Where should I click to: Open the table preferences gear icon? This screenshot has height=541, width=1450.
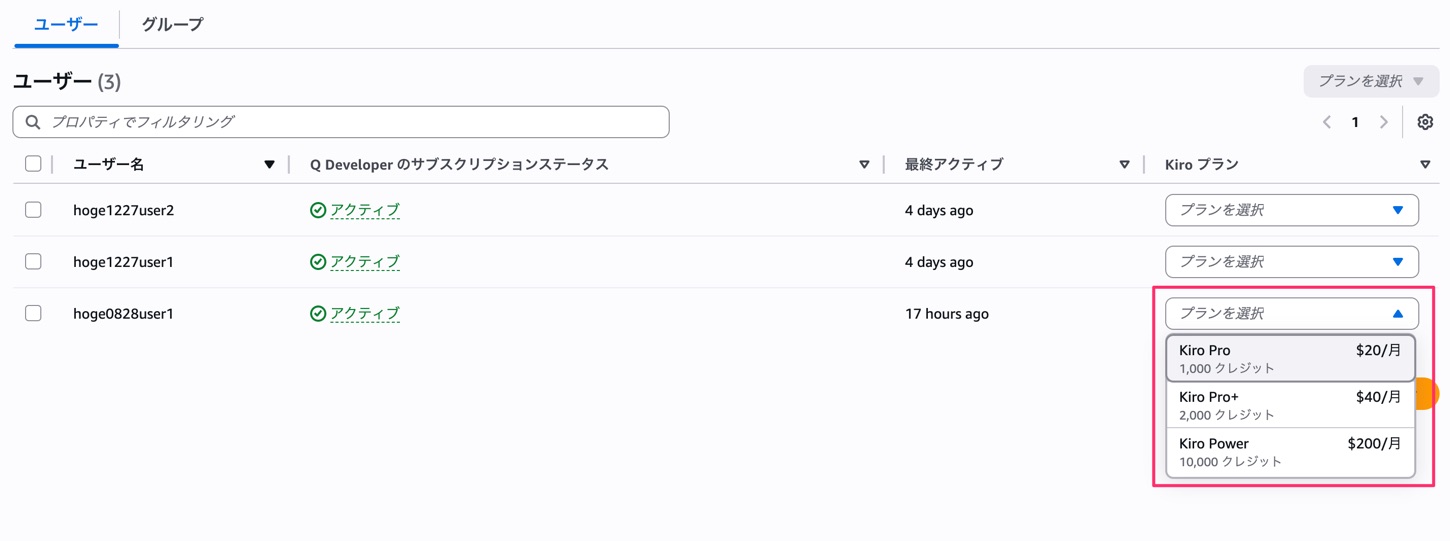1425,122
